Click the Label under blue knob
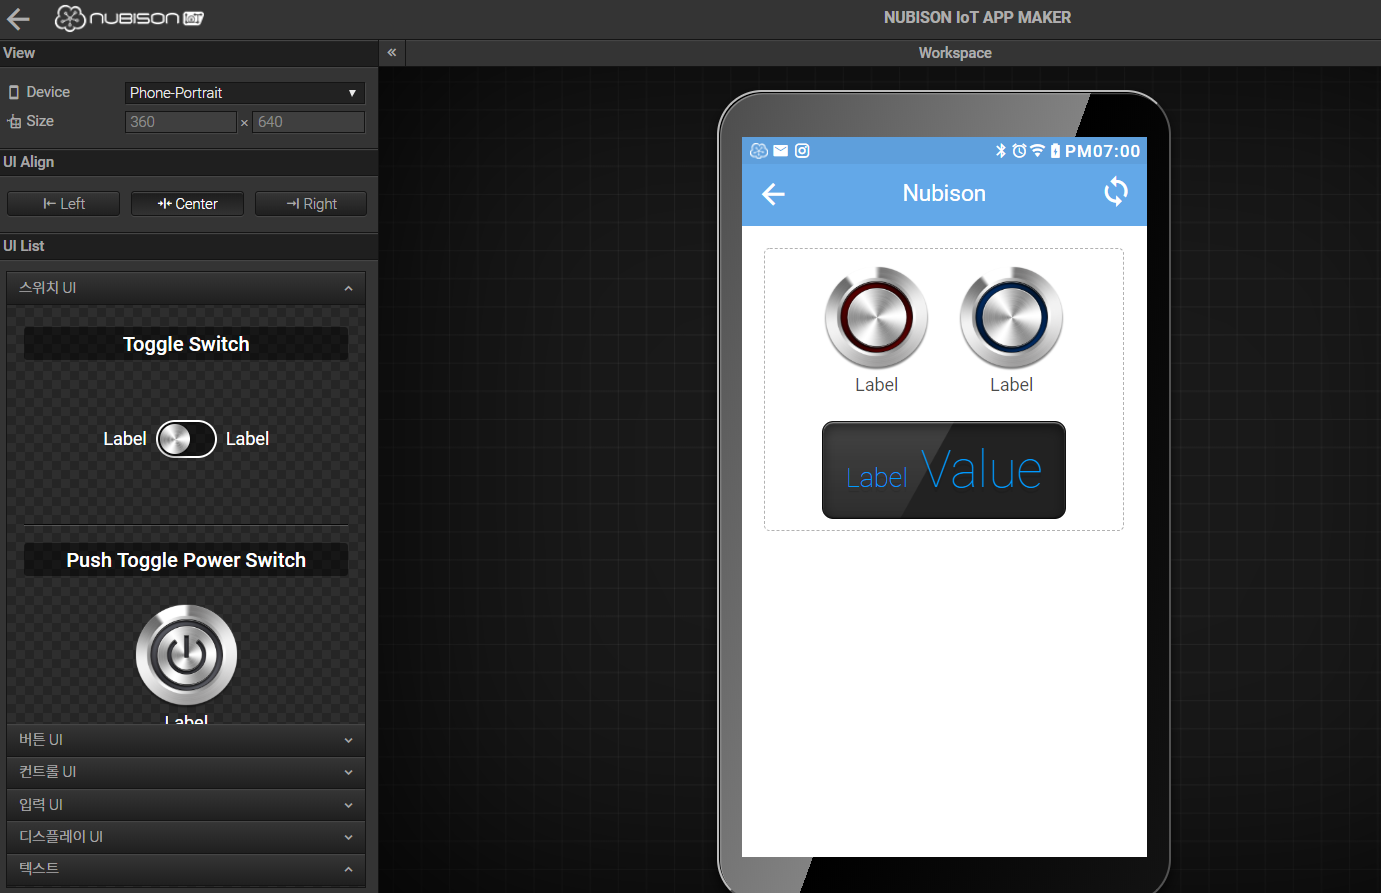The image size is (1381, 893). click(1011, 385)
